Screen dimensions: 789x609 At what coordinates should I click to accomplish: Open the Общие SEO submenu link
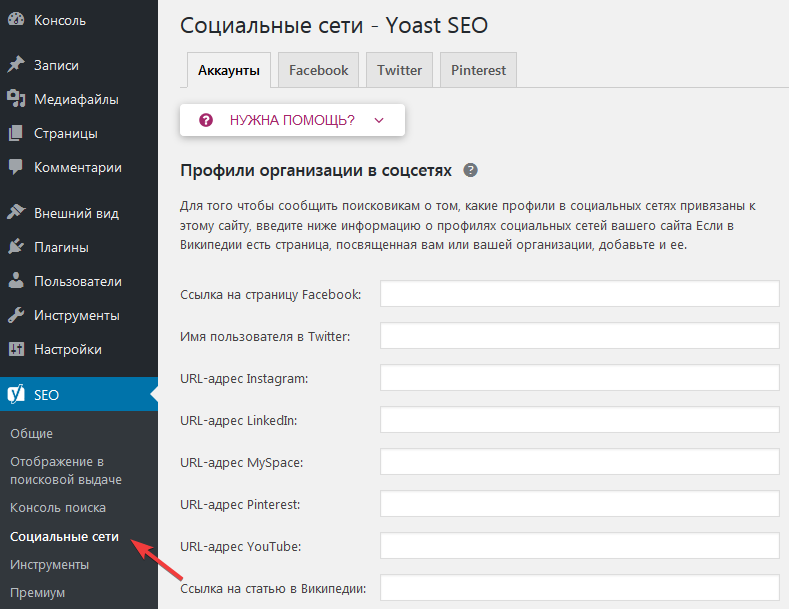click(x=31, y=433)
